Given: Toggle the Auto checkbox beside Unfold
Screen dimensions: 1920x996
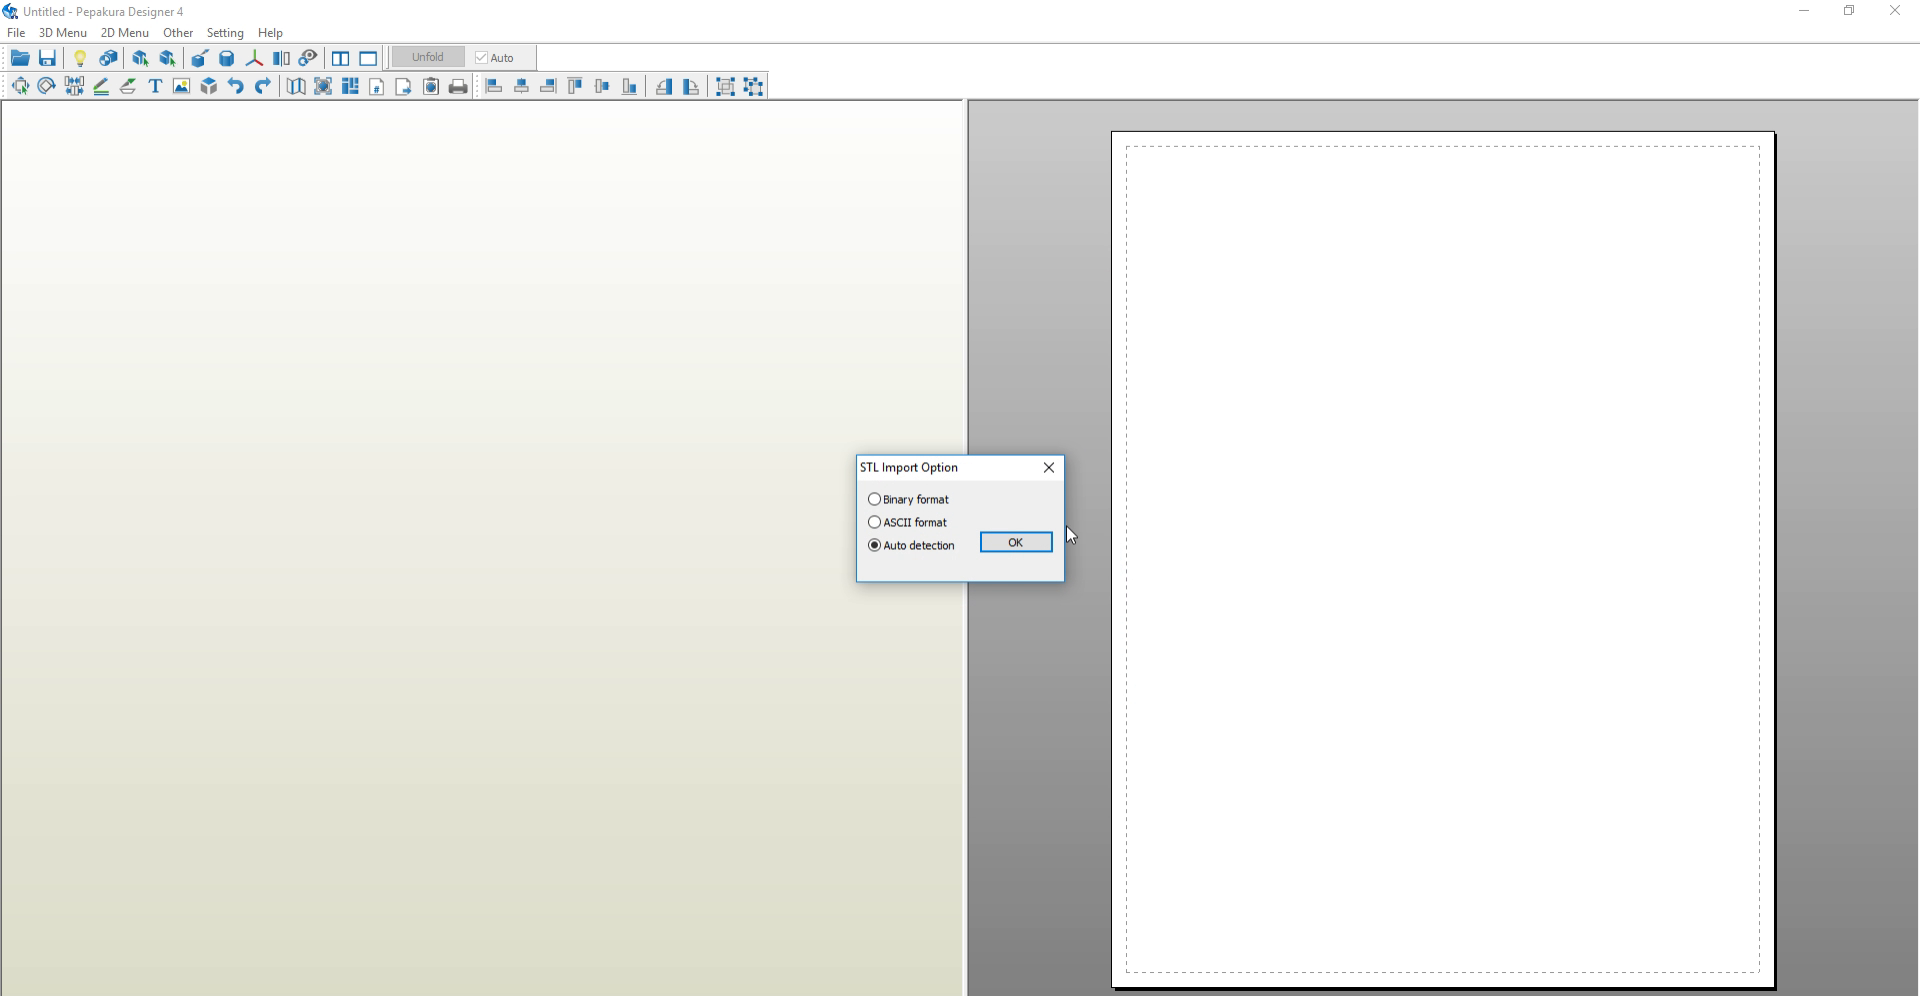Looking at the screenshot, I should (481, 58).
